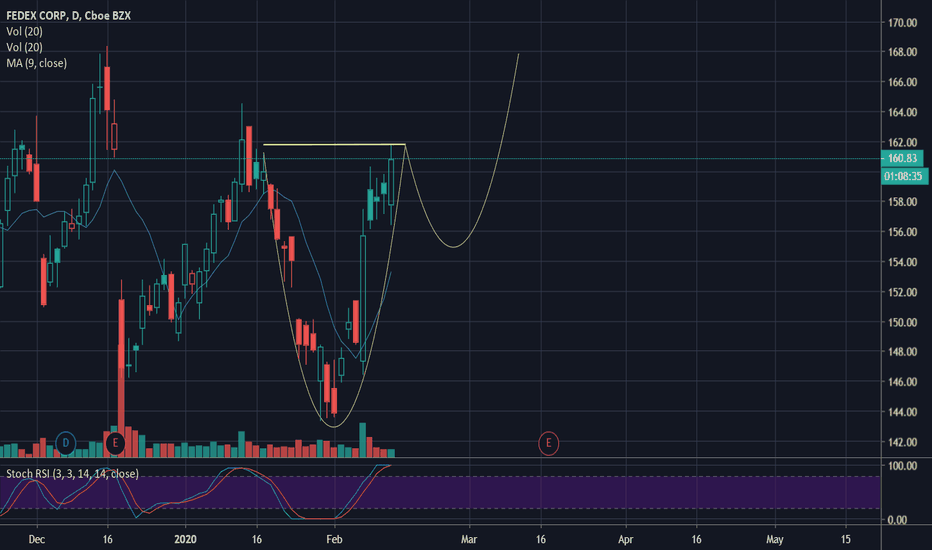Click the May date axis label
This screenshot has width=932, height=550.
(x=774, y=539)
